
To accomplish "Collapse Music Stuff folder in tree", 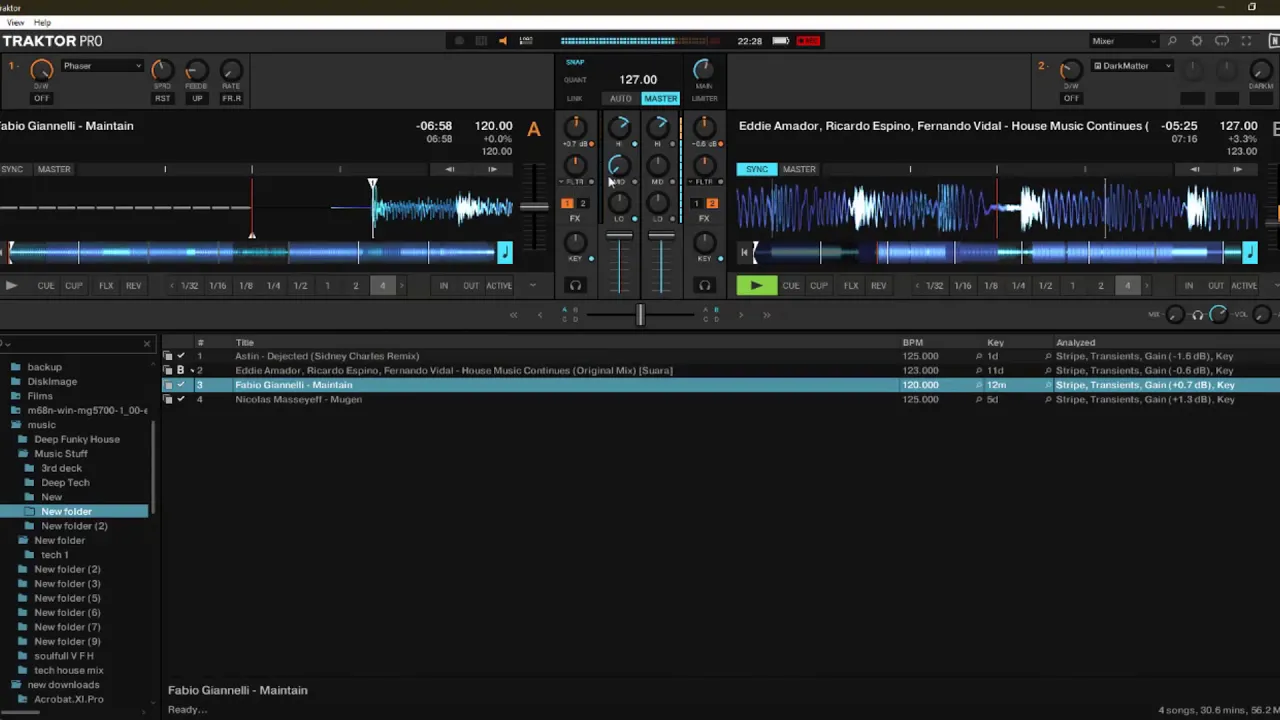I will 23,454.
